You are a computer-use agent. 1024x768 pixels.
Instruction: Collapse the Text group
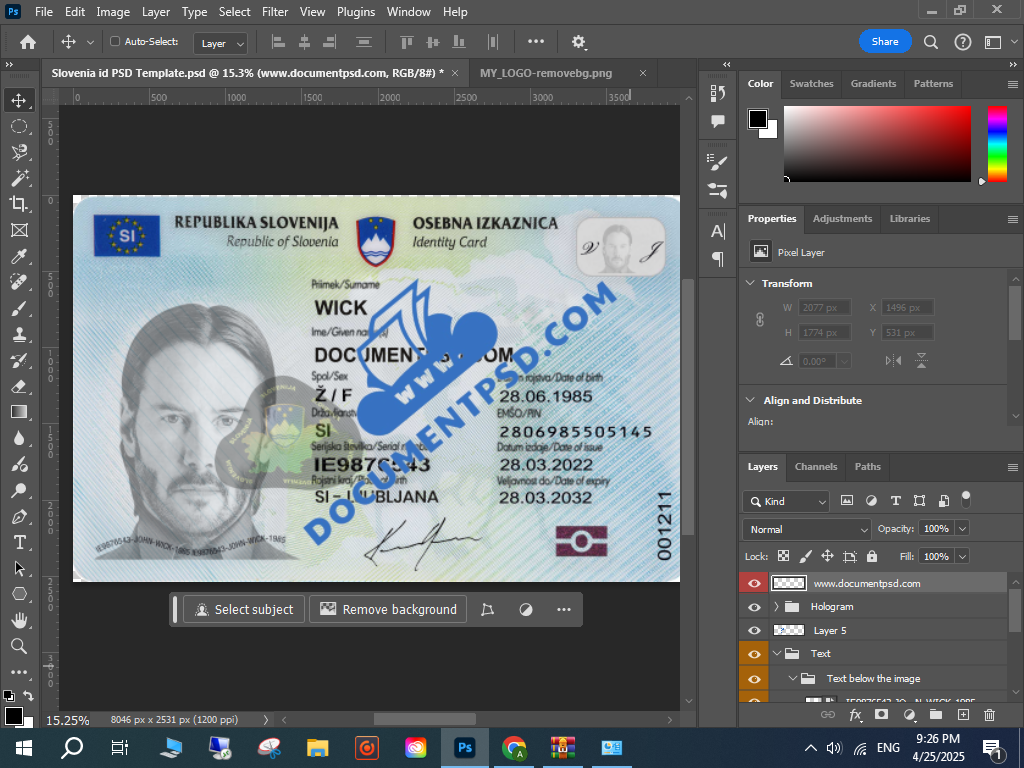776,654
